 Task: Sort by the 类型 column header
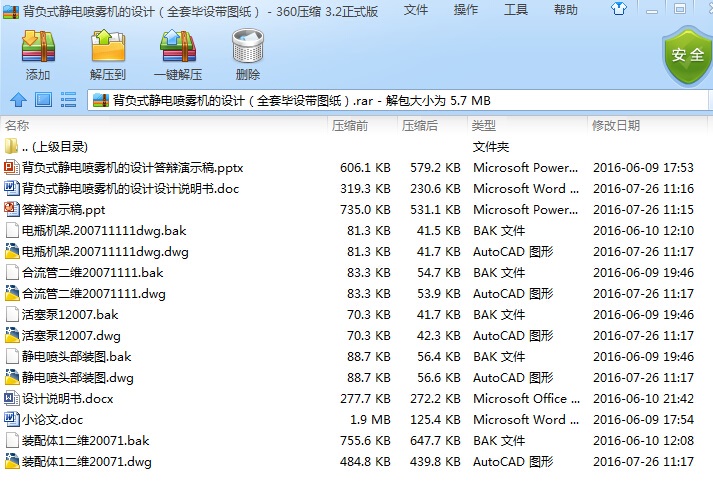pos(527,125)
